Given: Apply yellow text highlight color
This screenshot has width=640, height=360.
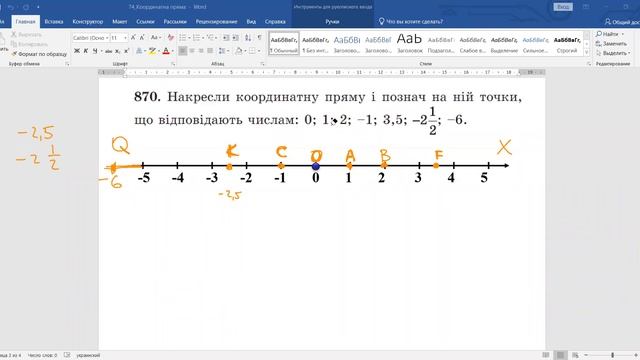Looking at the screenshot, I should [152, 51].
